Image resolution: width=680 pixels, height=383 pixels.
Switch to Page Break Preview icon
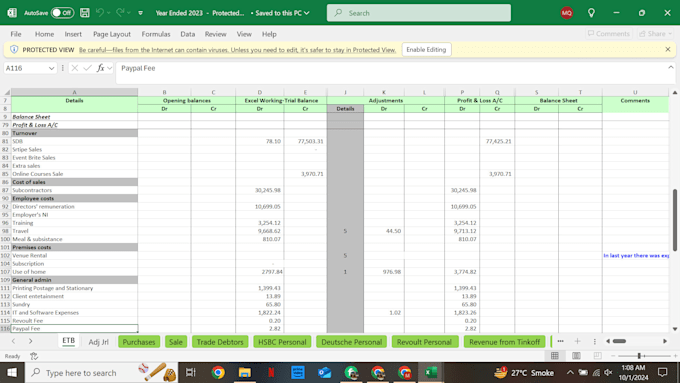click(597, 356)
